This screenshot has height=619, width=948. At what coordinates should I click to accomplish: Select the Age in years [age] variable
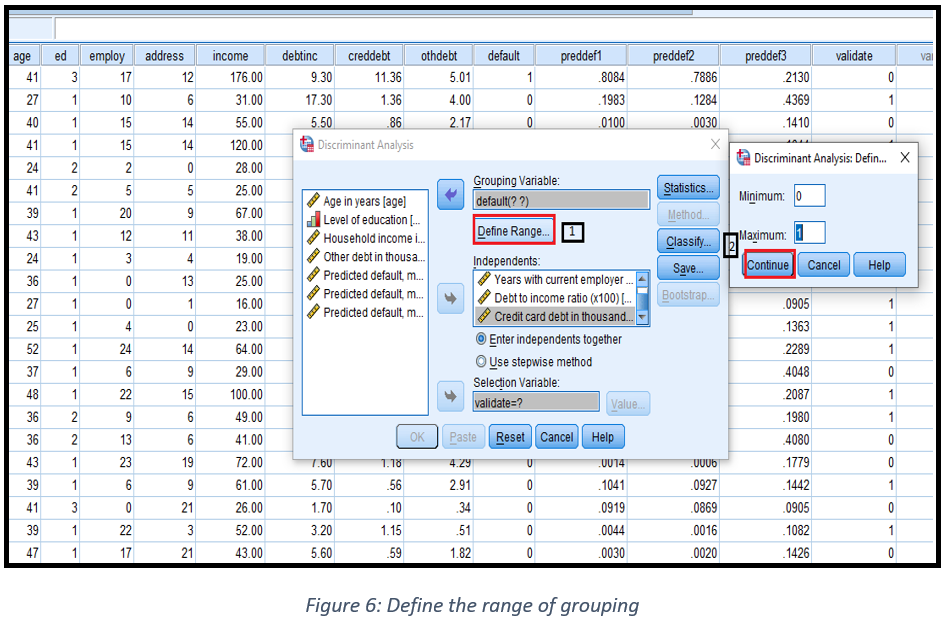[364, 201]
